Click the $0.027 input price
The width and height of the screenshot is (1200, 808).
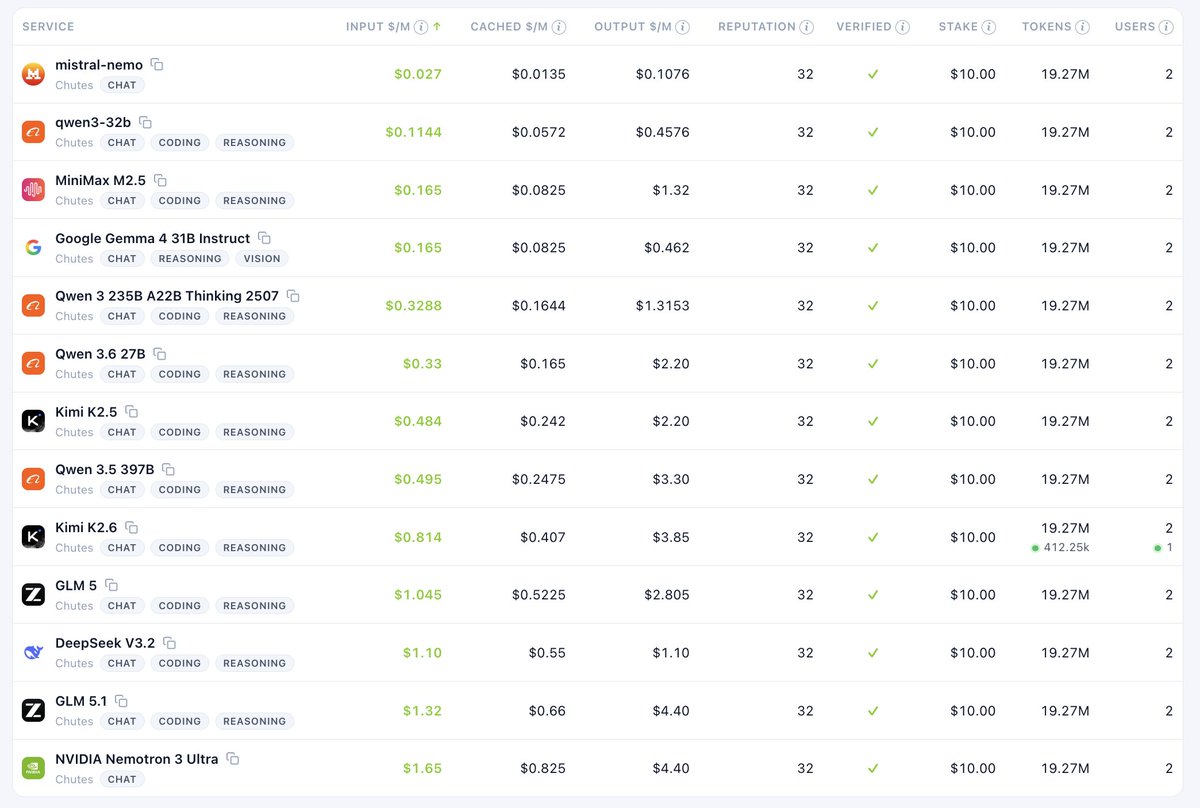(418, 74)
